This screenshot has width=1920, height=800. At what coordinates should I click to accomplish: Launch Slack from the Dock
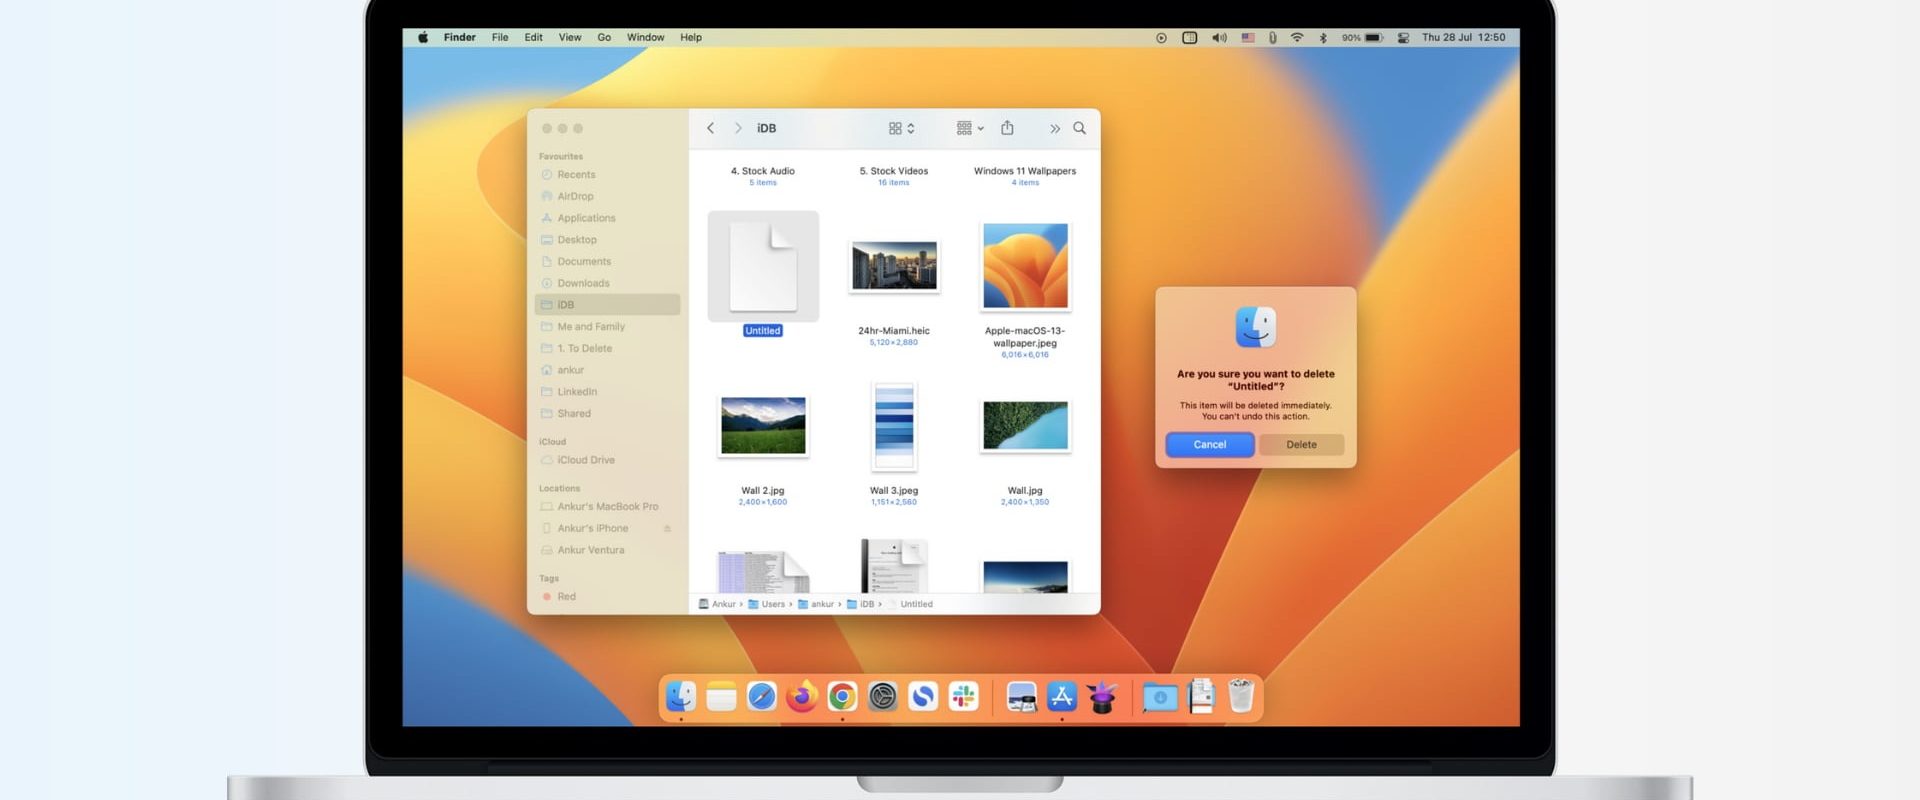[963, 696]
